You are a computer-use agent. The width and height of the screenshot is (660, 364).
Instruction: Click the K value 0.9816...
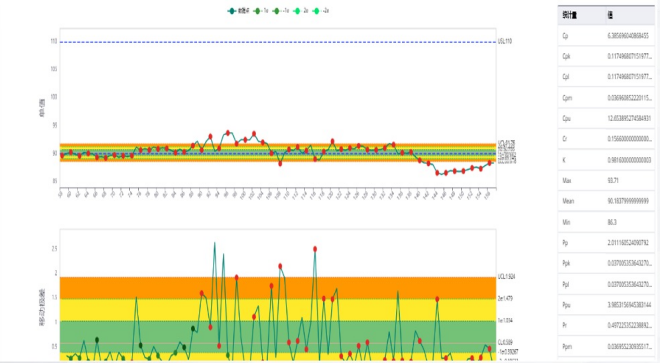coord(629,160)
